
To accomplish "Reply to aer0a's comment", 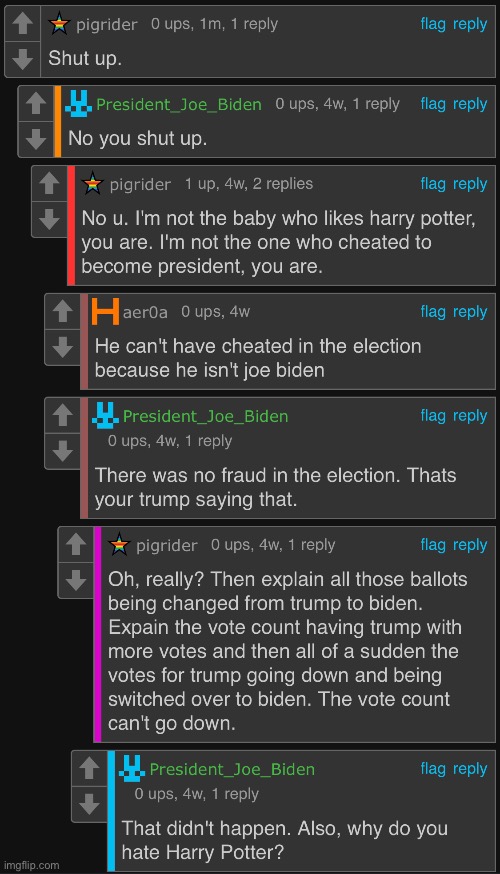I will tap(470, 312).
